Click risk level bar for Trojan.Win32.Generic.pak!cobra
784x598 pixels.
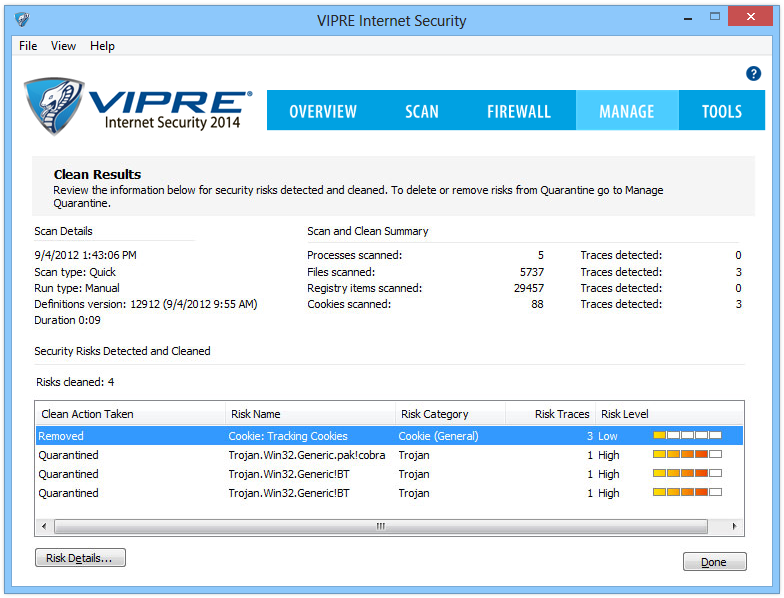click(x=687, y=455)
